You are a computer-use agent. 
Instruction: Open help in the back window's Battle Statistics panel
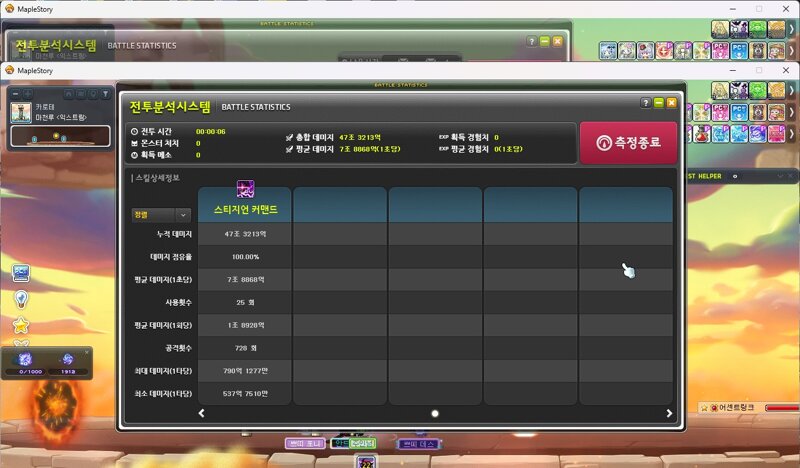(531, 41)
